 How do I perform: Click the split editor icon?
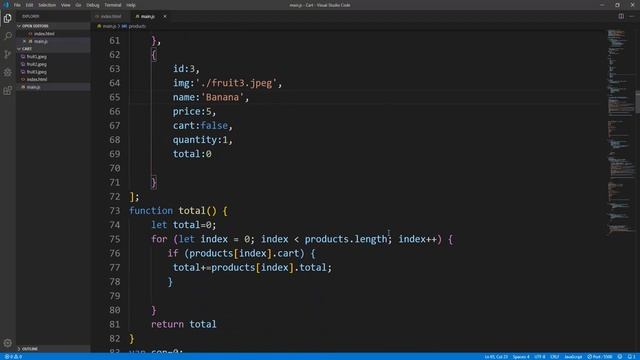tap(621, 16)
